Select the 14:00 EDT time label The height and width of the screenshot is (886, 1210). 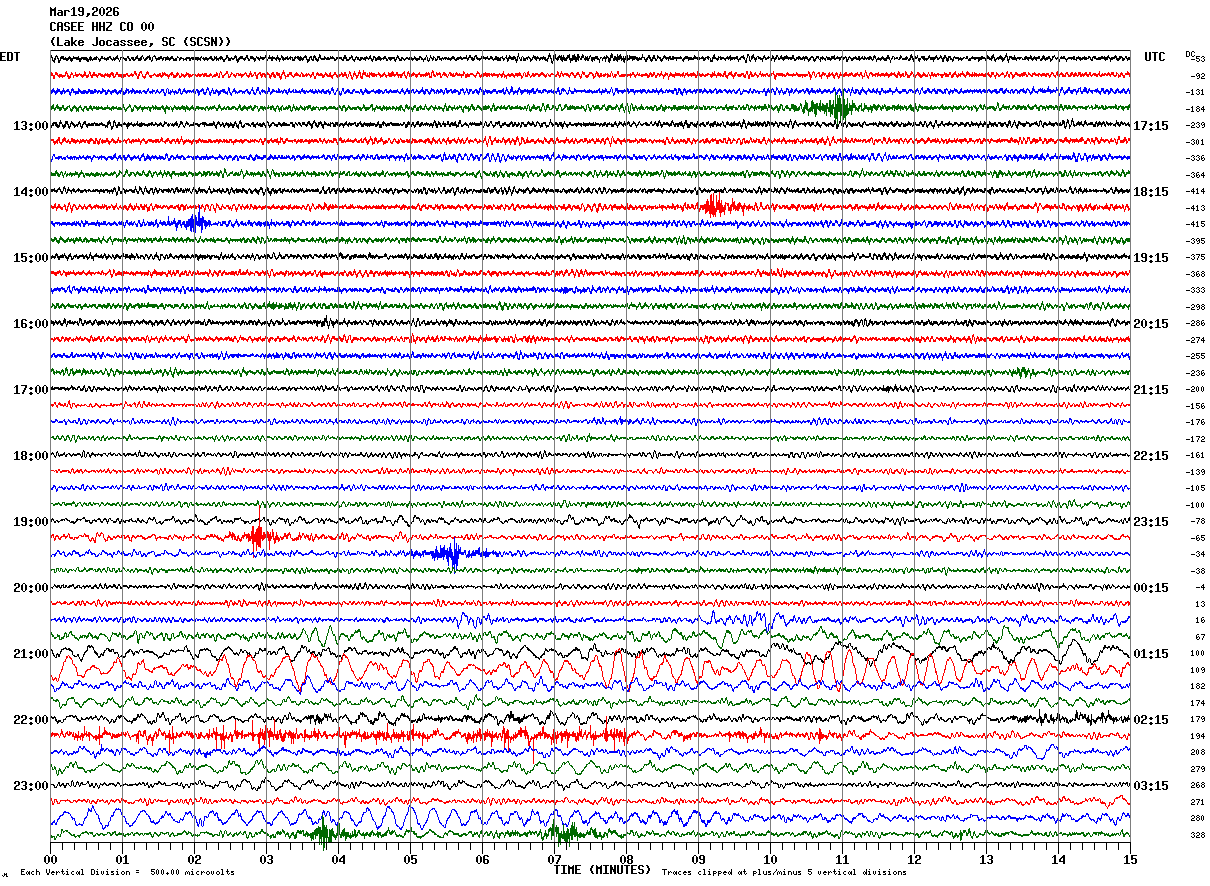tap(31, 192)
